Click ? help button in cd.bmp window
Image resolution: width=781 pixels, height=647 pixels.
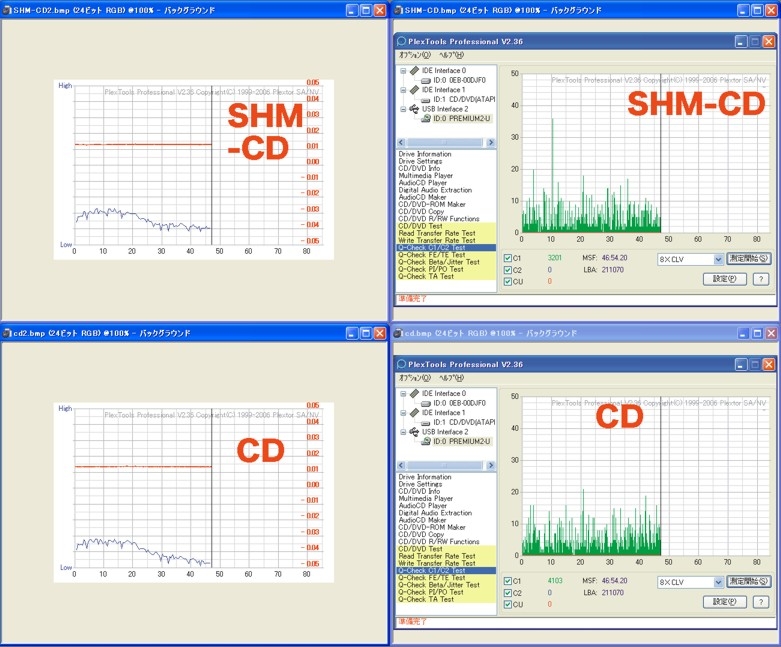(x=761, y=602)
